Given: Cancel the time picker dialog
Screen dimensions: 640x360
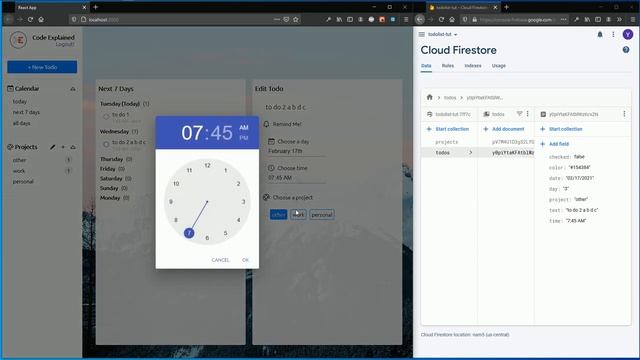Looking at the screenshot, I should click(x=220, y=260).
